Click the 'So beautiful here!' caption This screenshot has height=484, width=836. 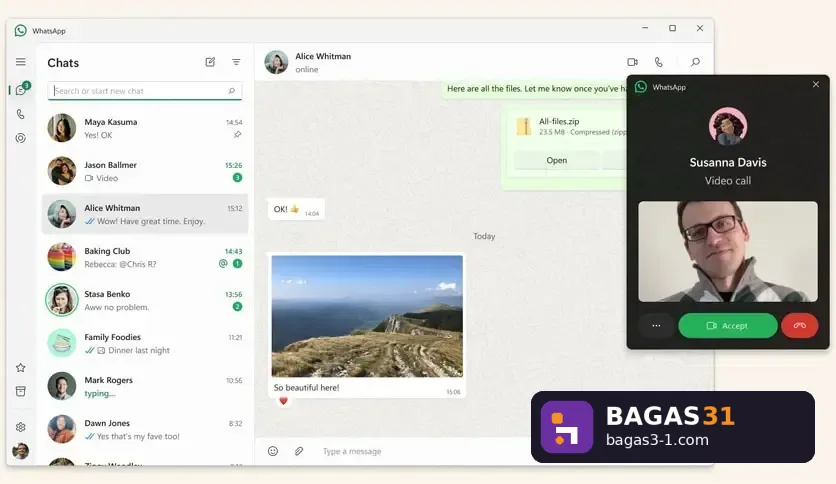pos(307,388)
